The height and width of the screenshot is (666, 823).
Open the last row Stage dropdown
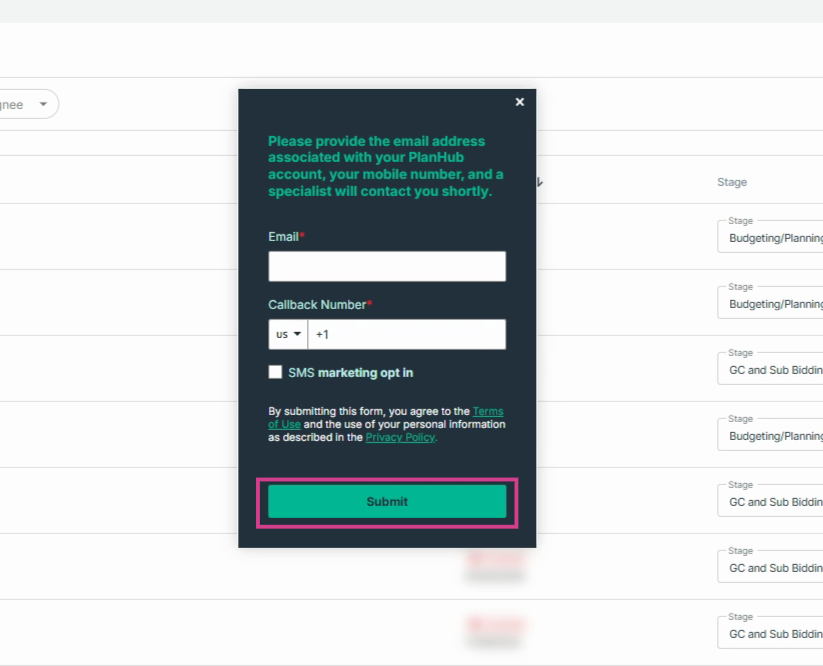coord(770,634)
